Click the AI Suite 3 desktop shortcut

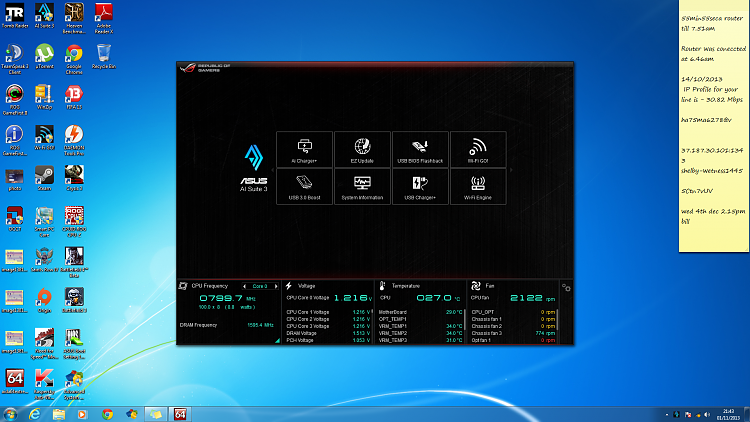click(x=44, y=16)
